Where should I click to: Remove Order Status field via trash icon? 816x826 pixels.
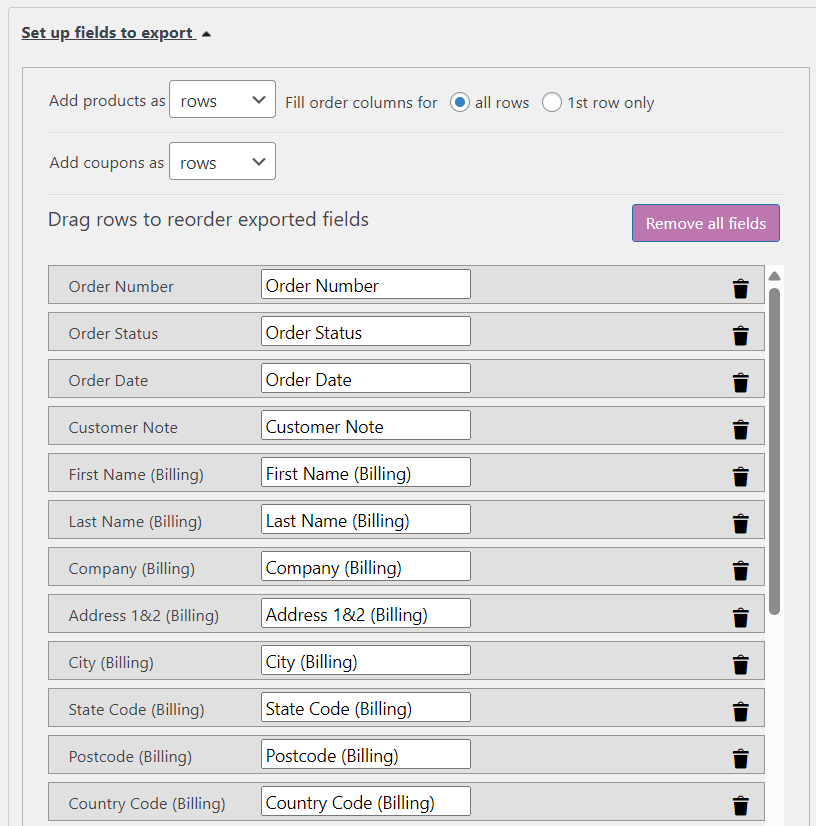[x=740, y=336]
